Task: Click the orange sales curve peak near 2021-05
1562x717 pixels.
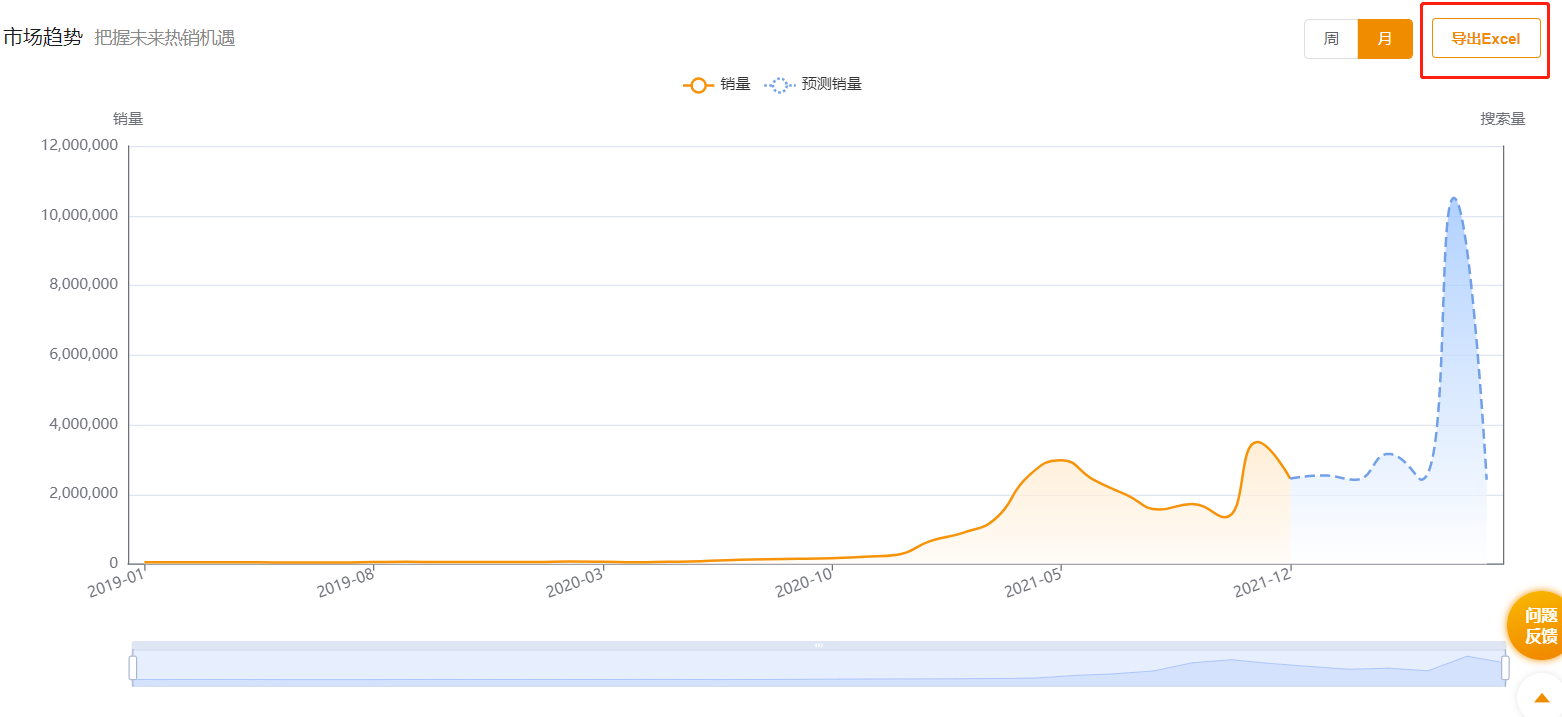Action: [x=1060, y=460]
